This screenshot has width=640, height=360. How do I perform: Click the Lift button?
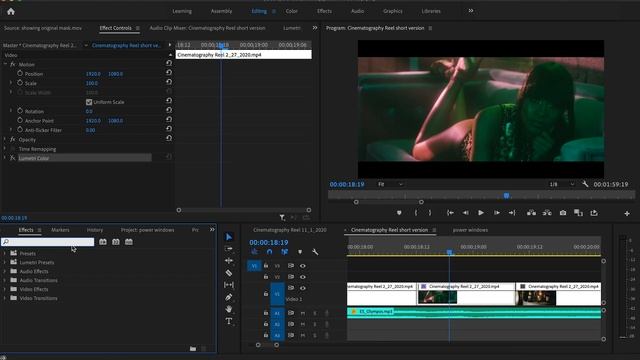[531, 213]
